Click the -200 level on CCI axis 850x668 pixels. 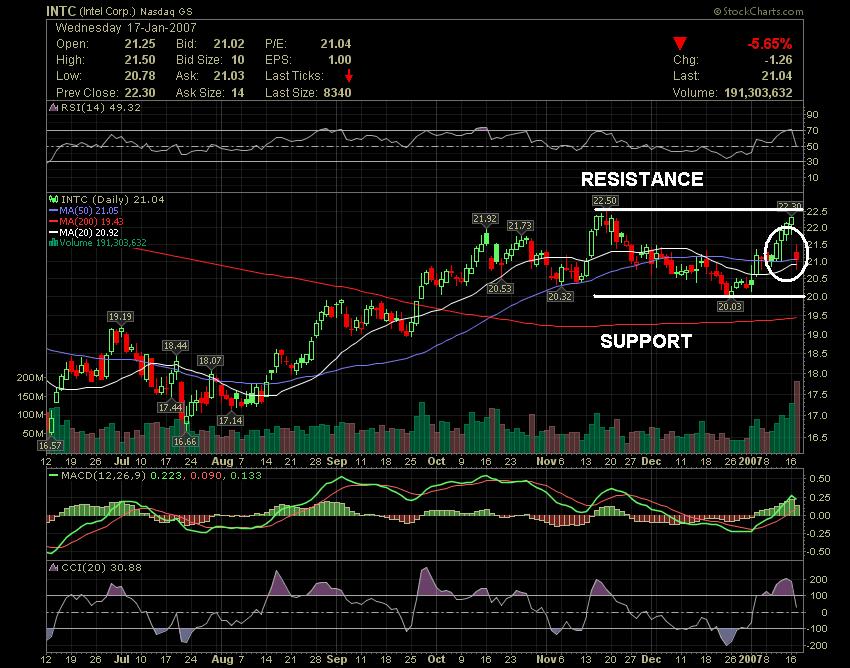coord(818,646)
